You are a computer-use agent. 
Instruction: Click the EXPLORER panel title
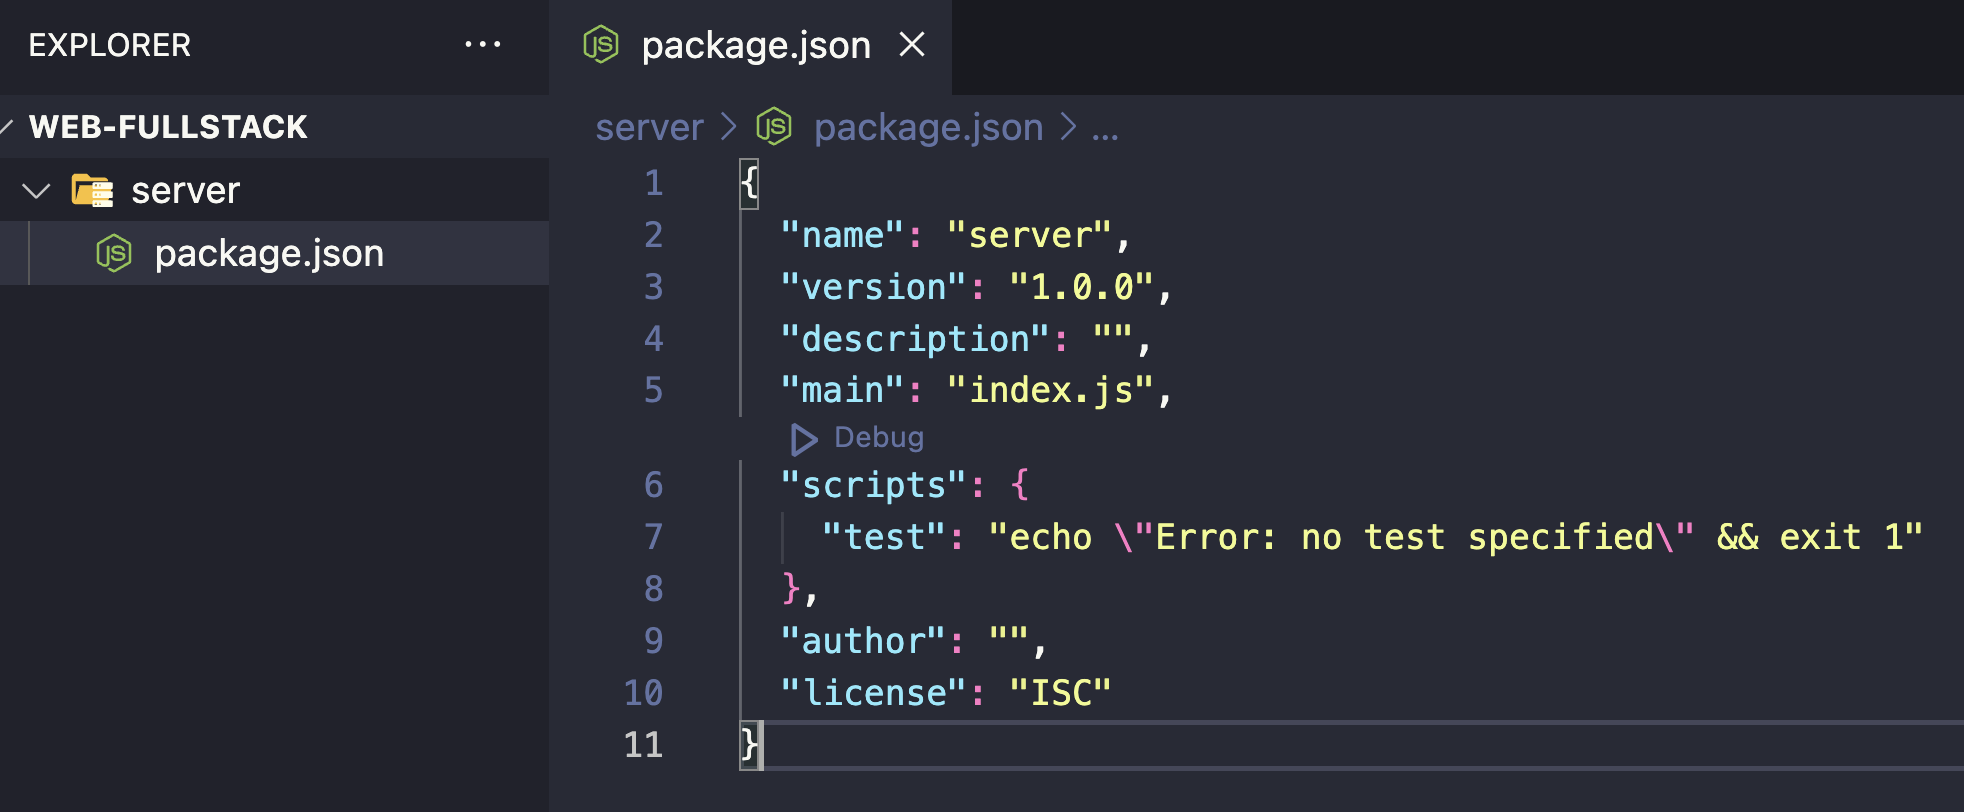110,45
